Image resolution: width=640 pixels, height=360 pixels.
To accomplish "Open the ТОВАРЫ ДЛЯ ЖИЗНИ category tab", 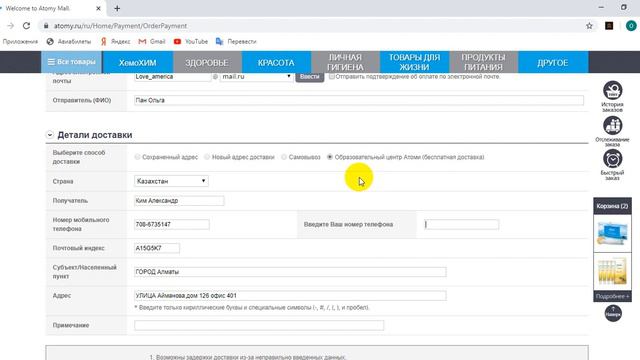I will [414, 62].
